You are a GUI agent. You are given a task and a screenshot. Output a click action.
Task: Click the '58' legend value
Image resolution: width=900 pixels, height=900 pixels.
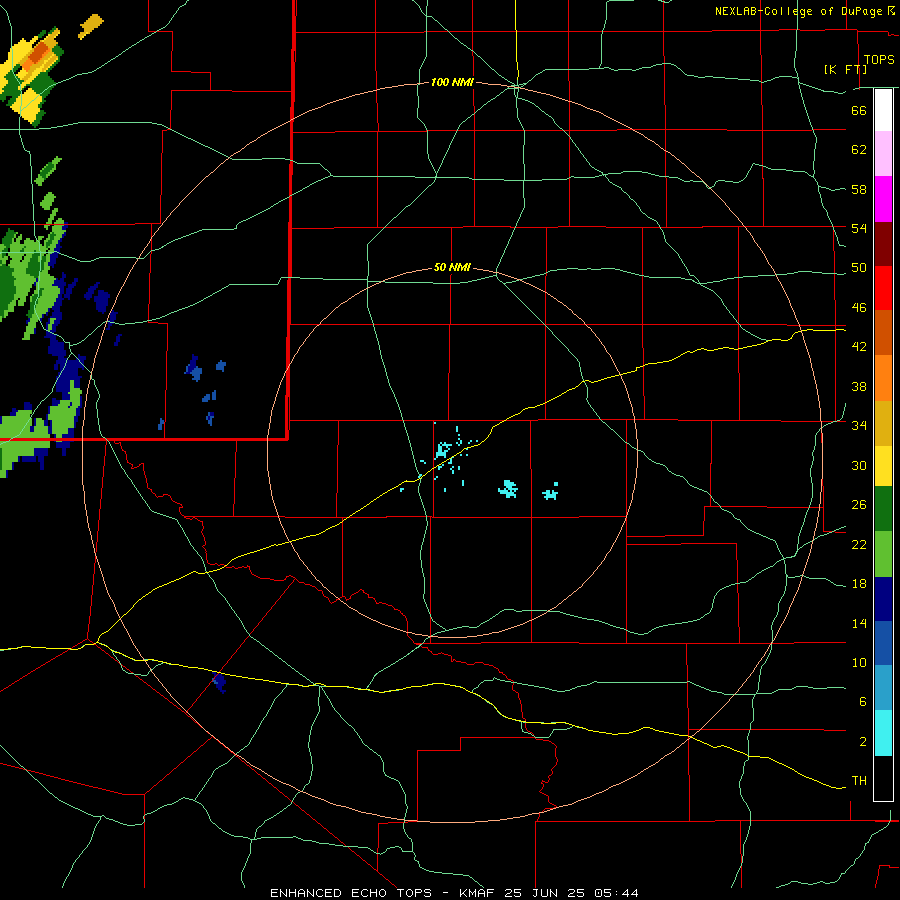click(859, 189)
